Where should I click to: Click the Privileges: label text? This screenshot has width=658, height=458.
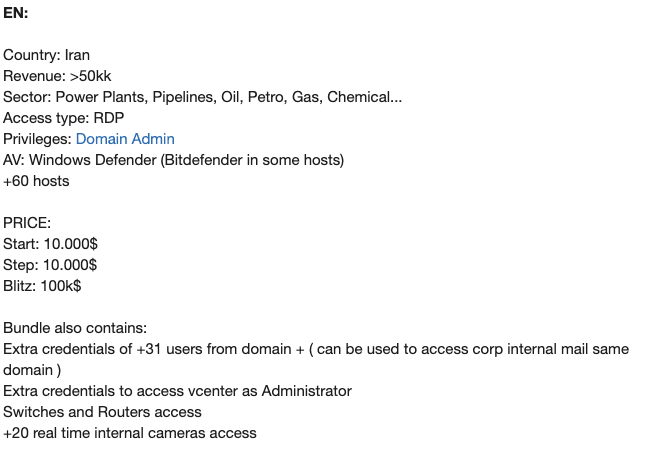point(37,139)
